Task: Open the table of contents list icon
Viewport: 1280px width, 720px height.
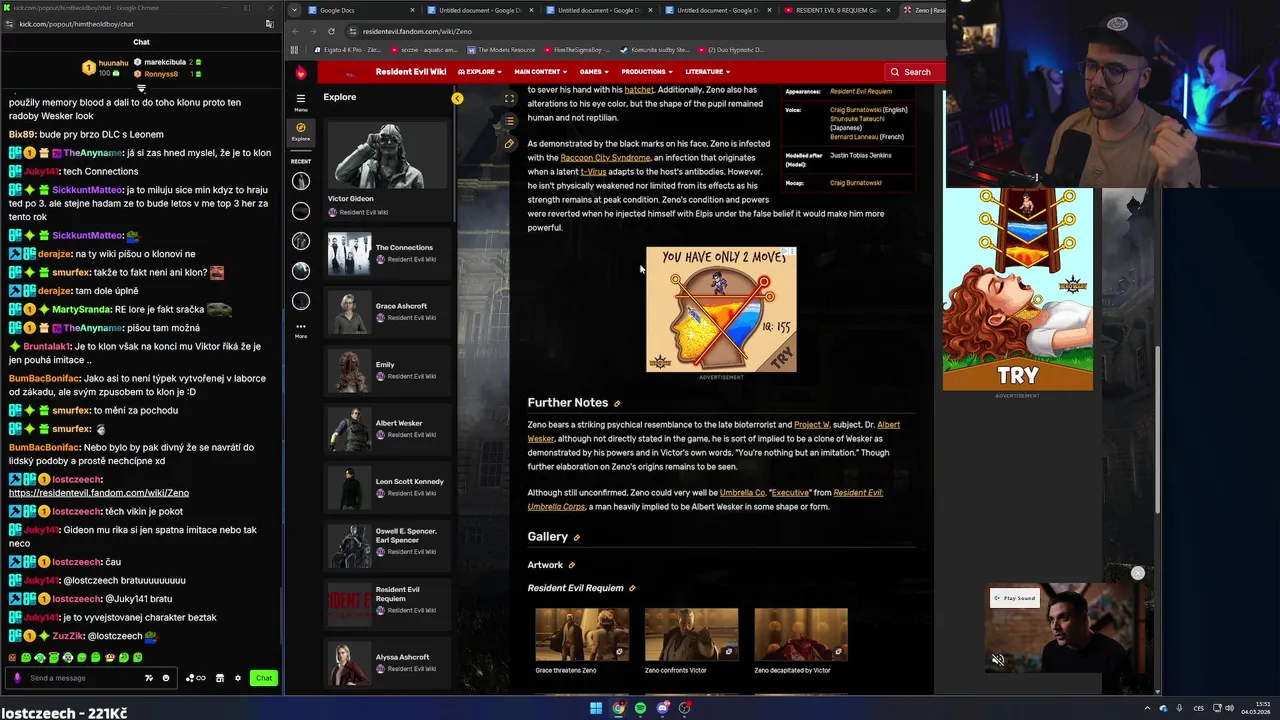Action: (509, 121)
